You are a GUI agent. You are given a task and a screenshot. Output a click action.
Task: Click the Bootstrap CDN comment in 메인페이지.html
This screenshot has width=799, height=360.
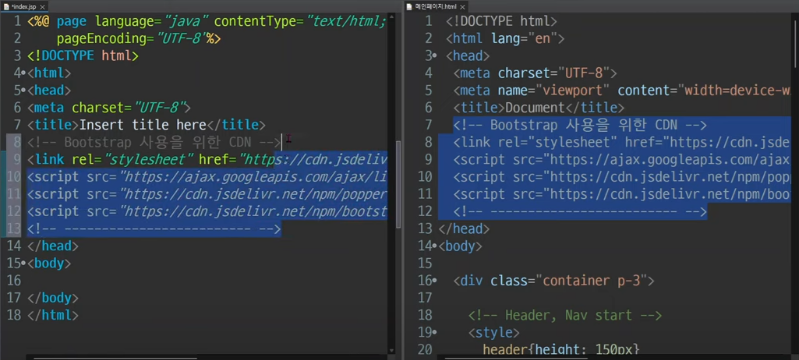[580, 125]
